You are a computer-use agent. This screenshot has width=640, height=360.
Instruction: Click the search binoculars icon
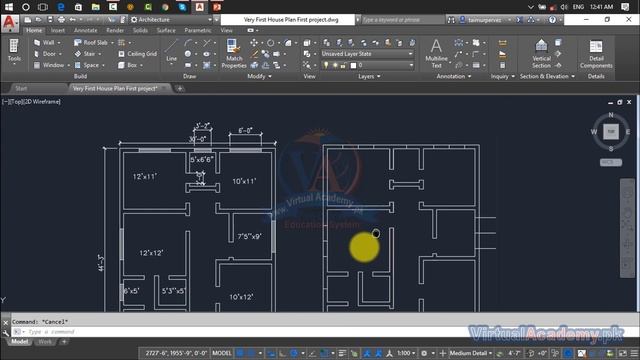tap(451, 20)
